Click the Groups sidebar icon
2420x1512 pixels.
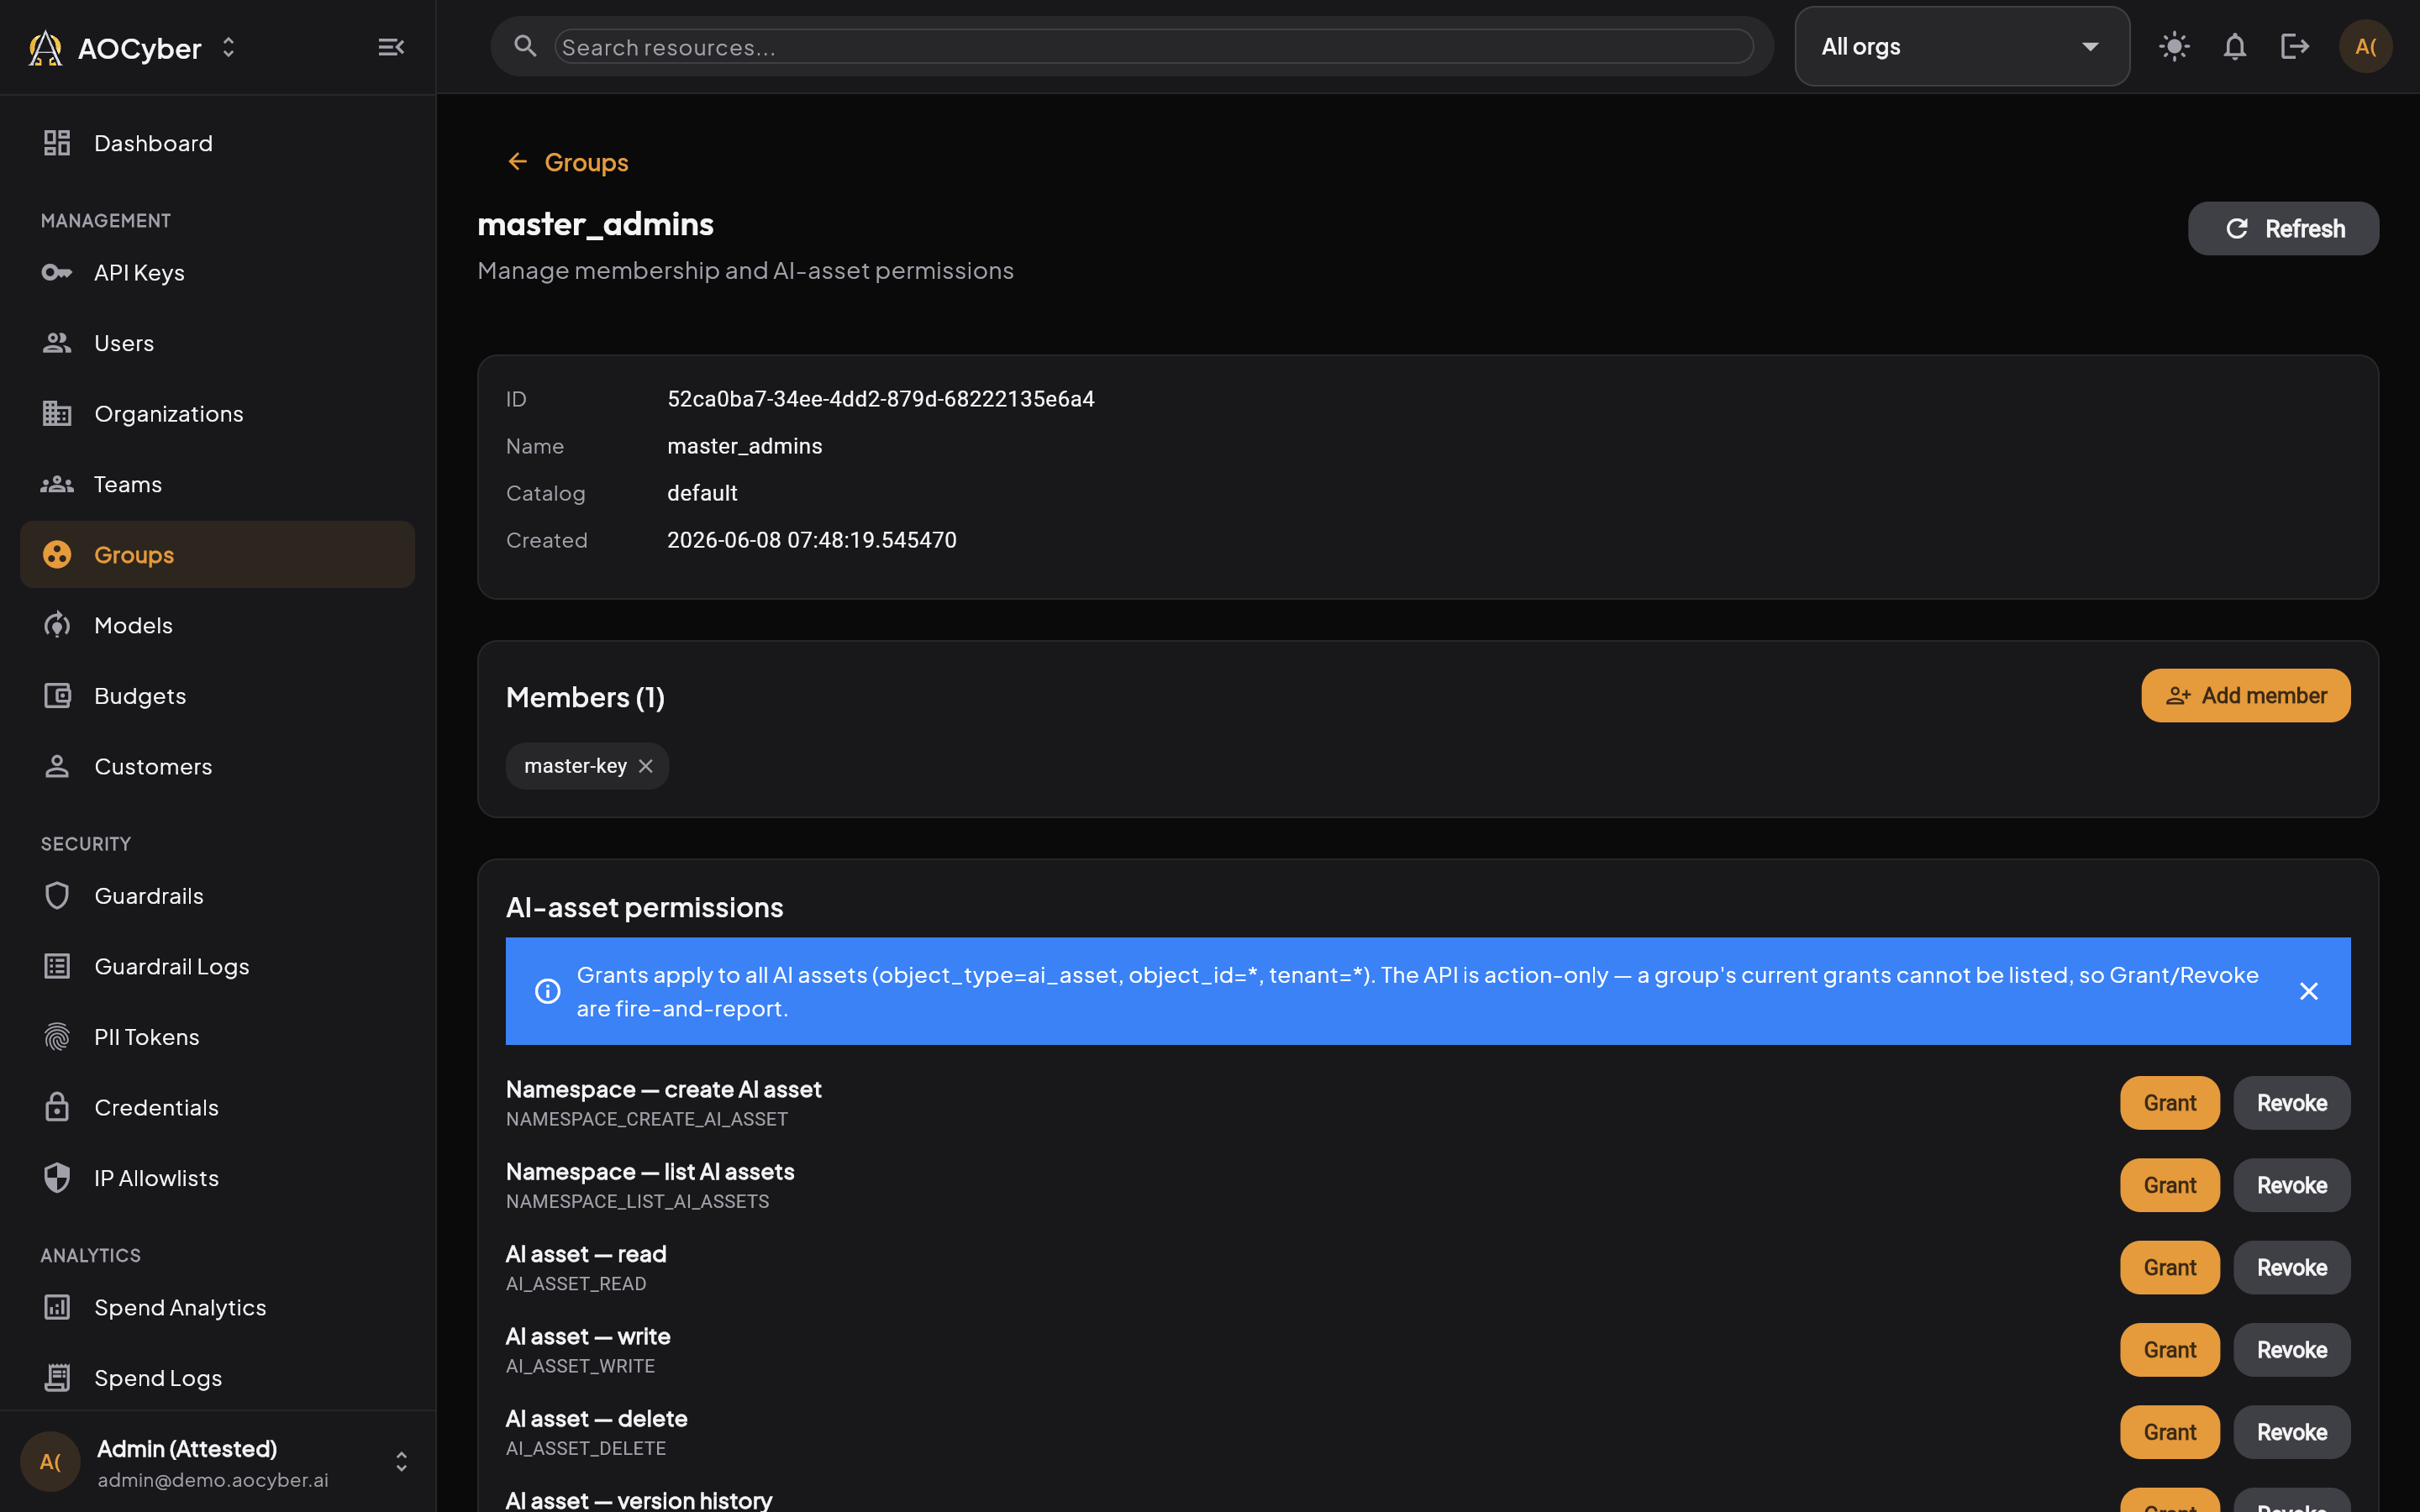57,554
